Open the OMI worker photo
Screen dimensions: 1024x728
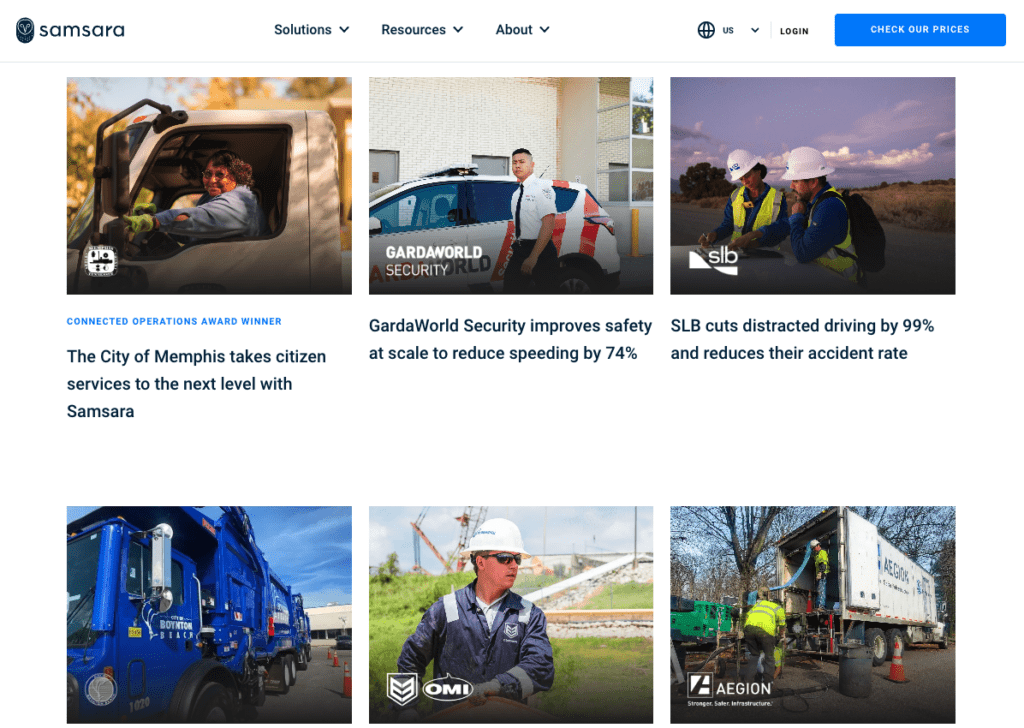[x=511, y=614]
